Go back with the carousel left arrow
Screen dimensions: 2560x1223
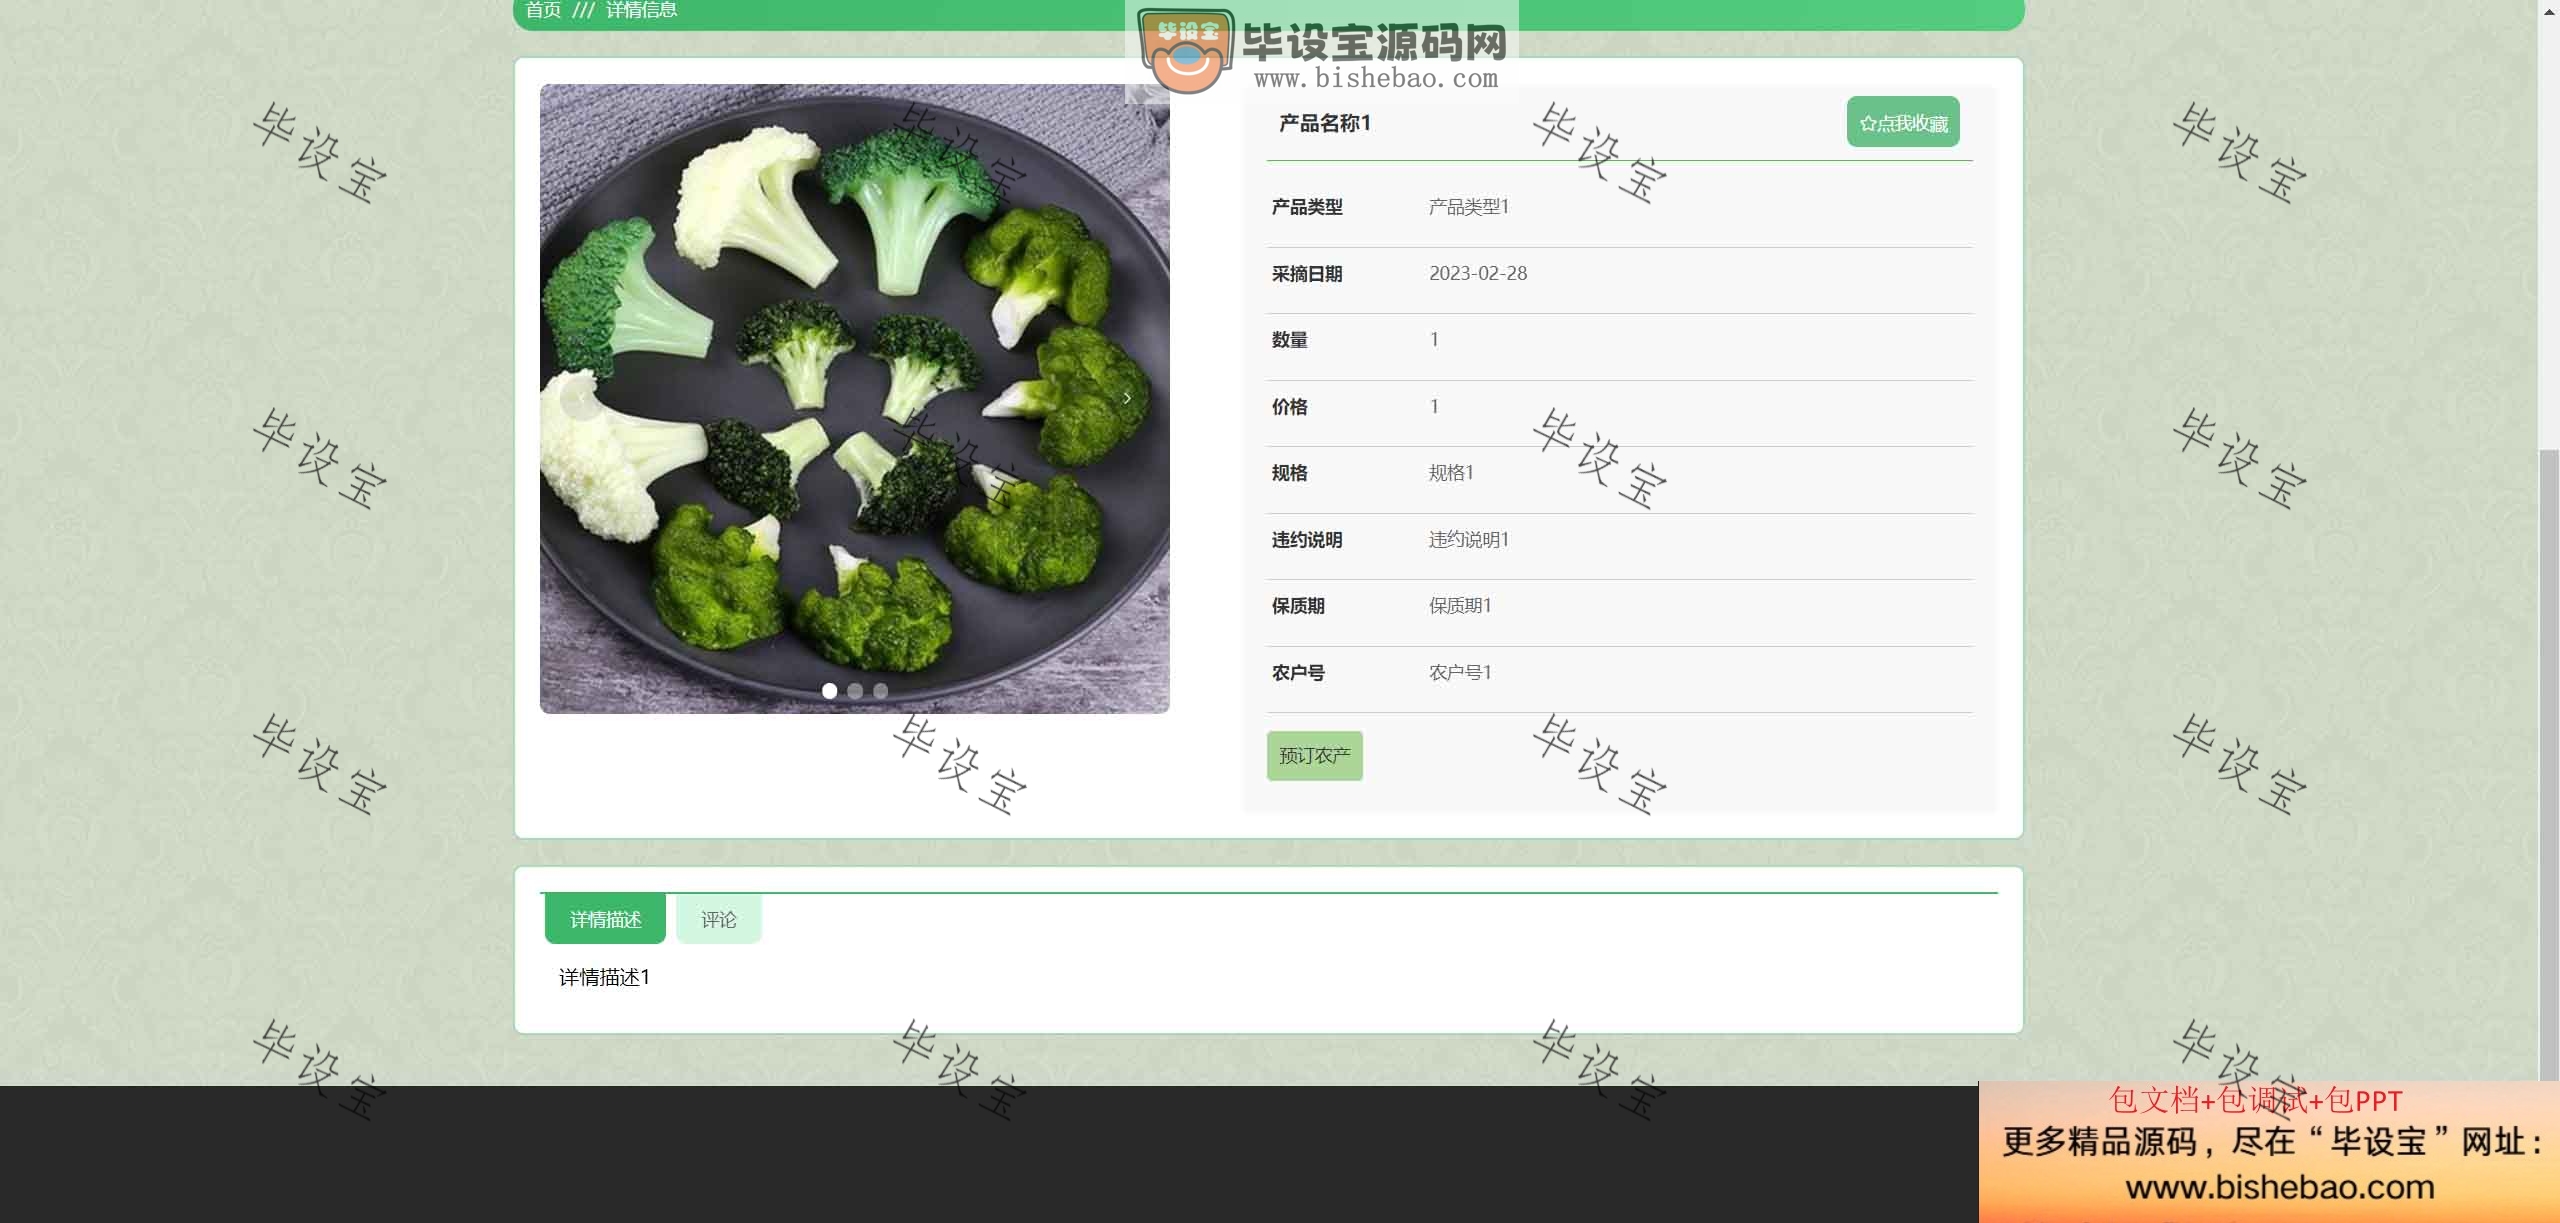[x=581, y=398]
